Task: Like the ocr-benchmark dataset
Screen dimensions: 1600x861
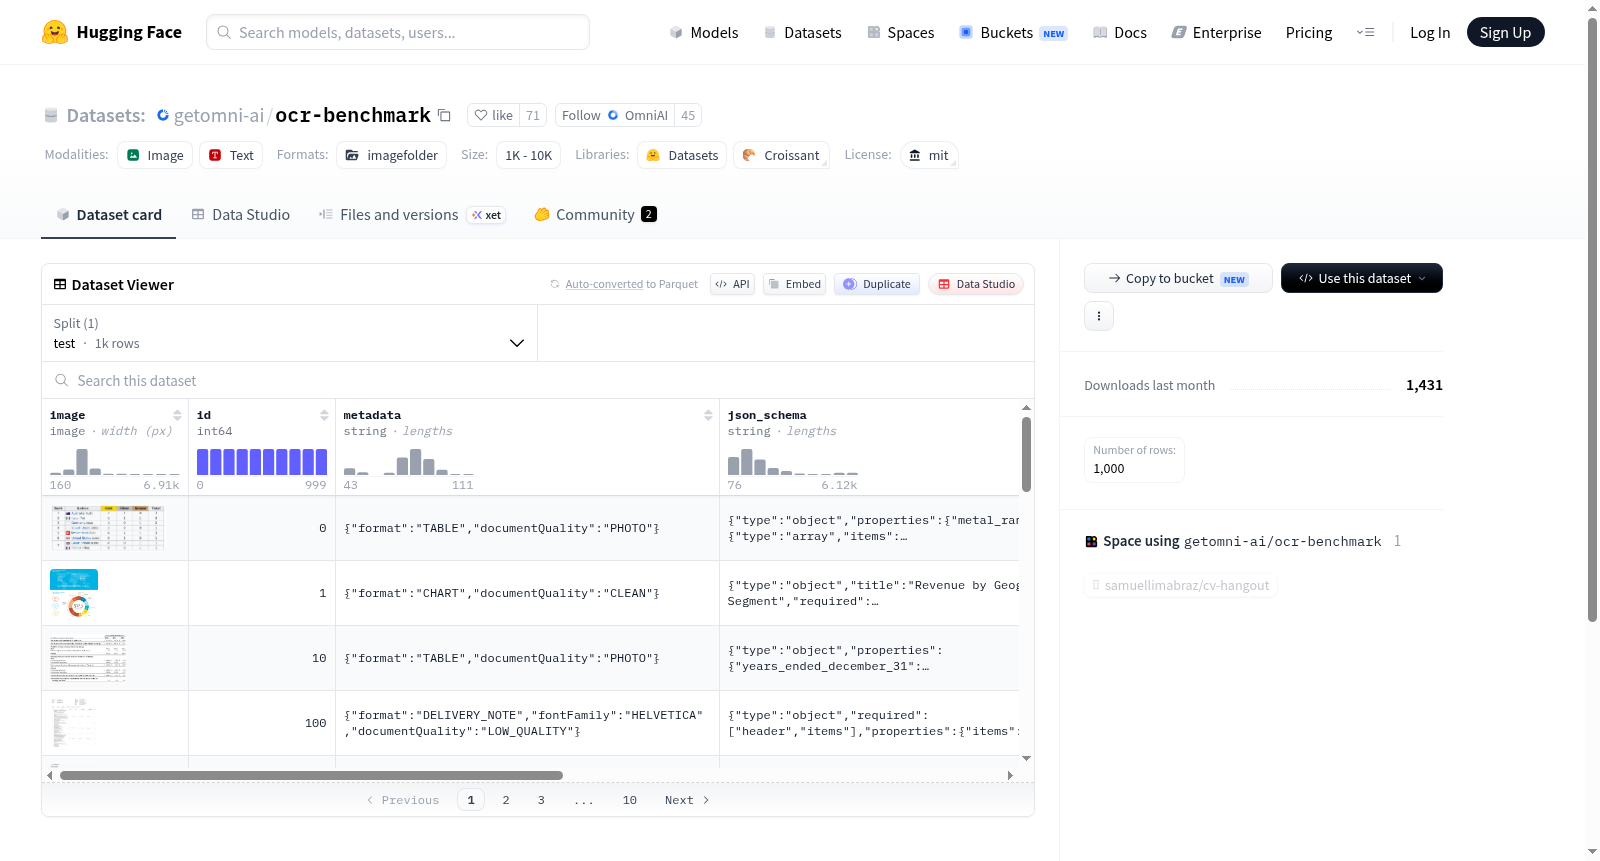Action: [x=494, y=115]
